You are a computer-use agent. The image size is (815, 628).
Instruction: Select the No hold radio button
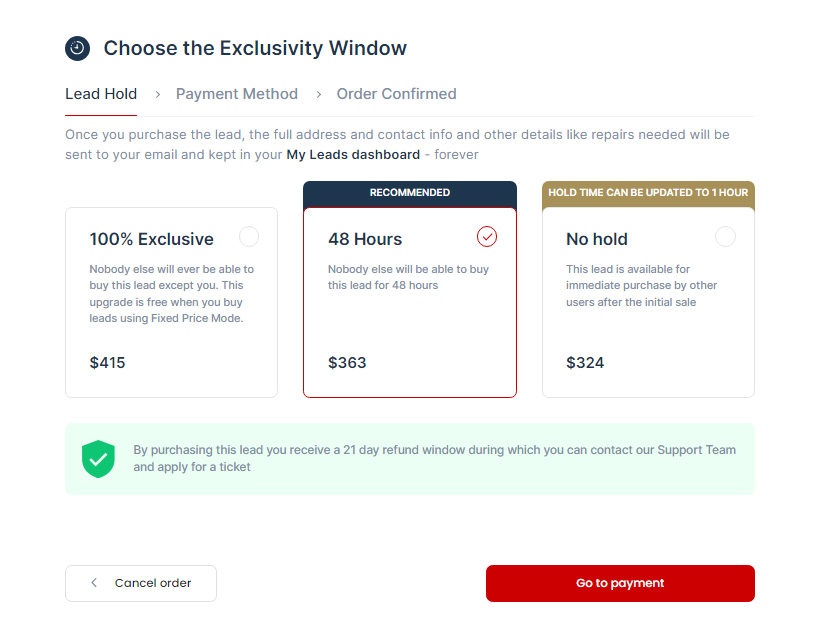coord(725,236)
